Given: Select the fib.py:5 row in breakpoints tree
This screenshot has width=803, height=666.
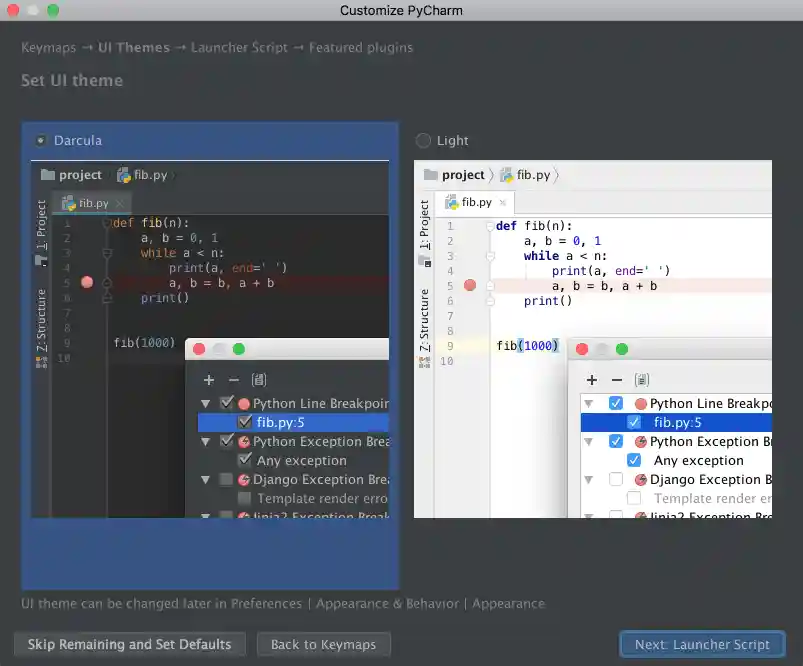Looking at the screenshot, I should (285, 422).
